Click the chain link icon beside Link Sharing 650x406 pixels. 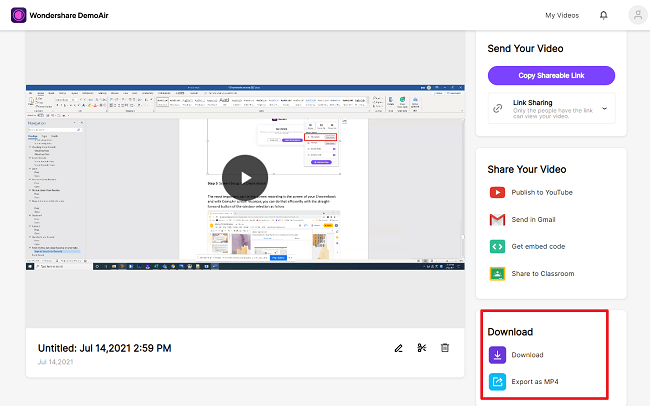(497, 109)
